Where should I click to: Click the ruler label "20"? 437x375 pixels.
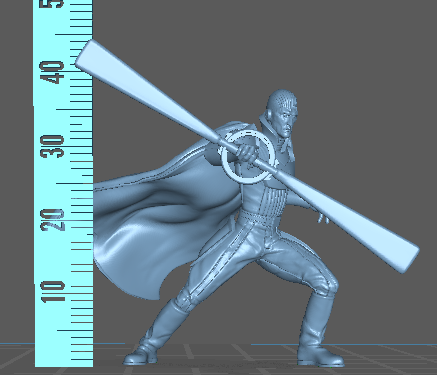pos(52,220)
